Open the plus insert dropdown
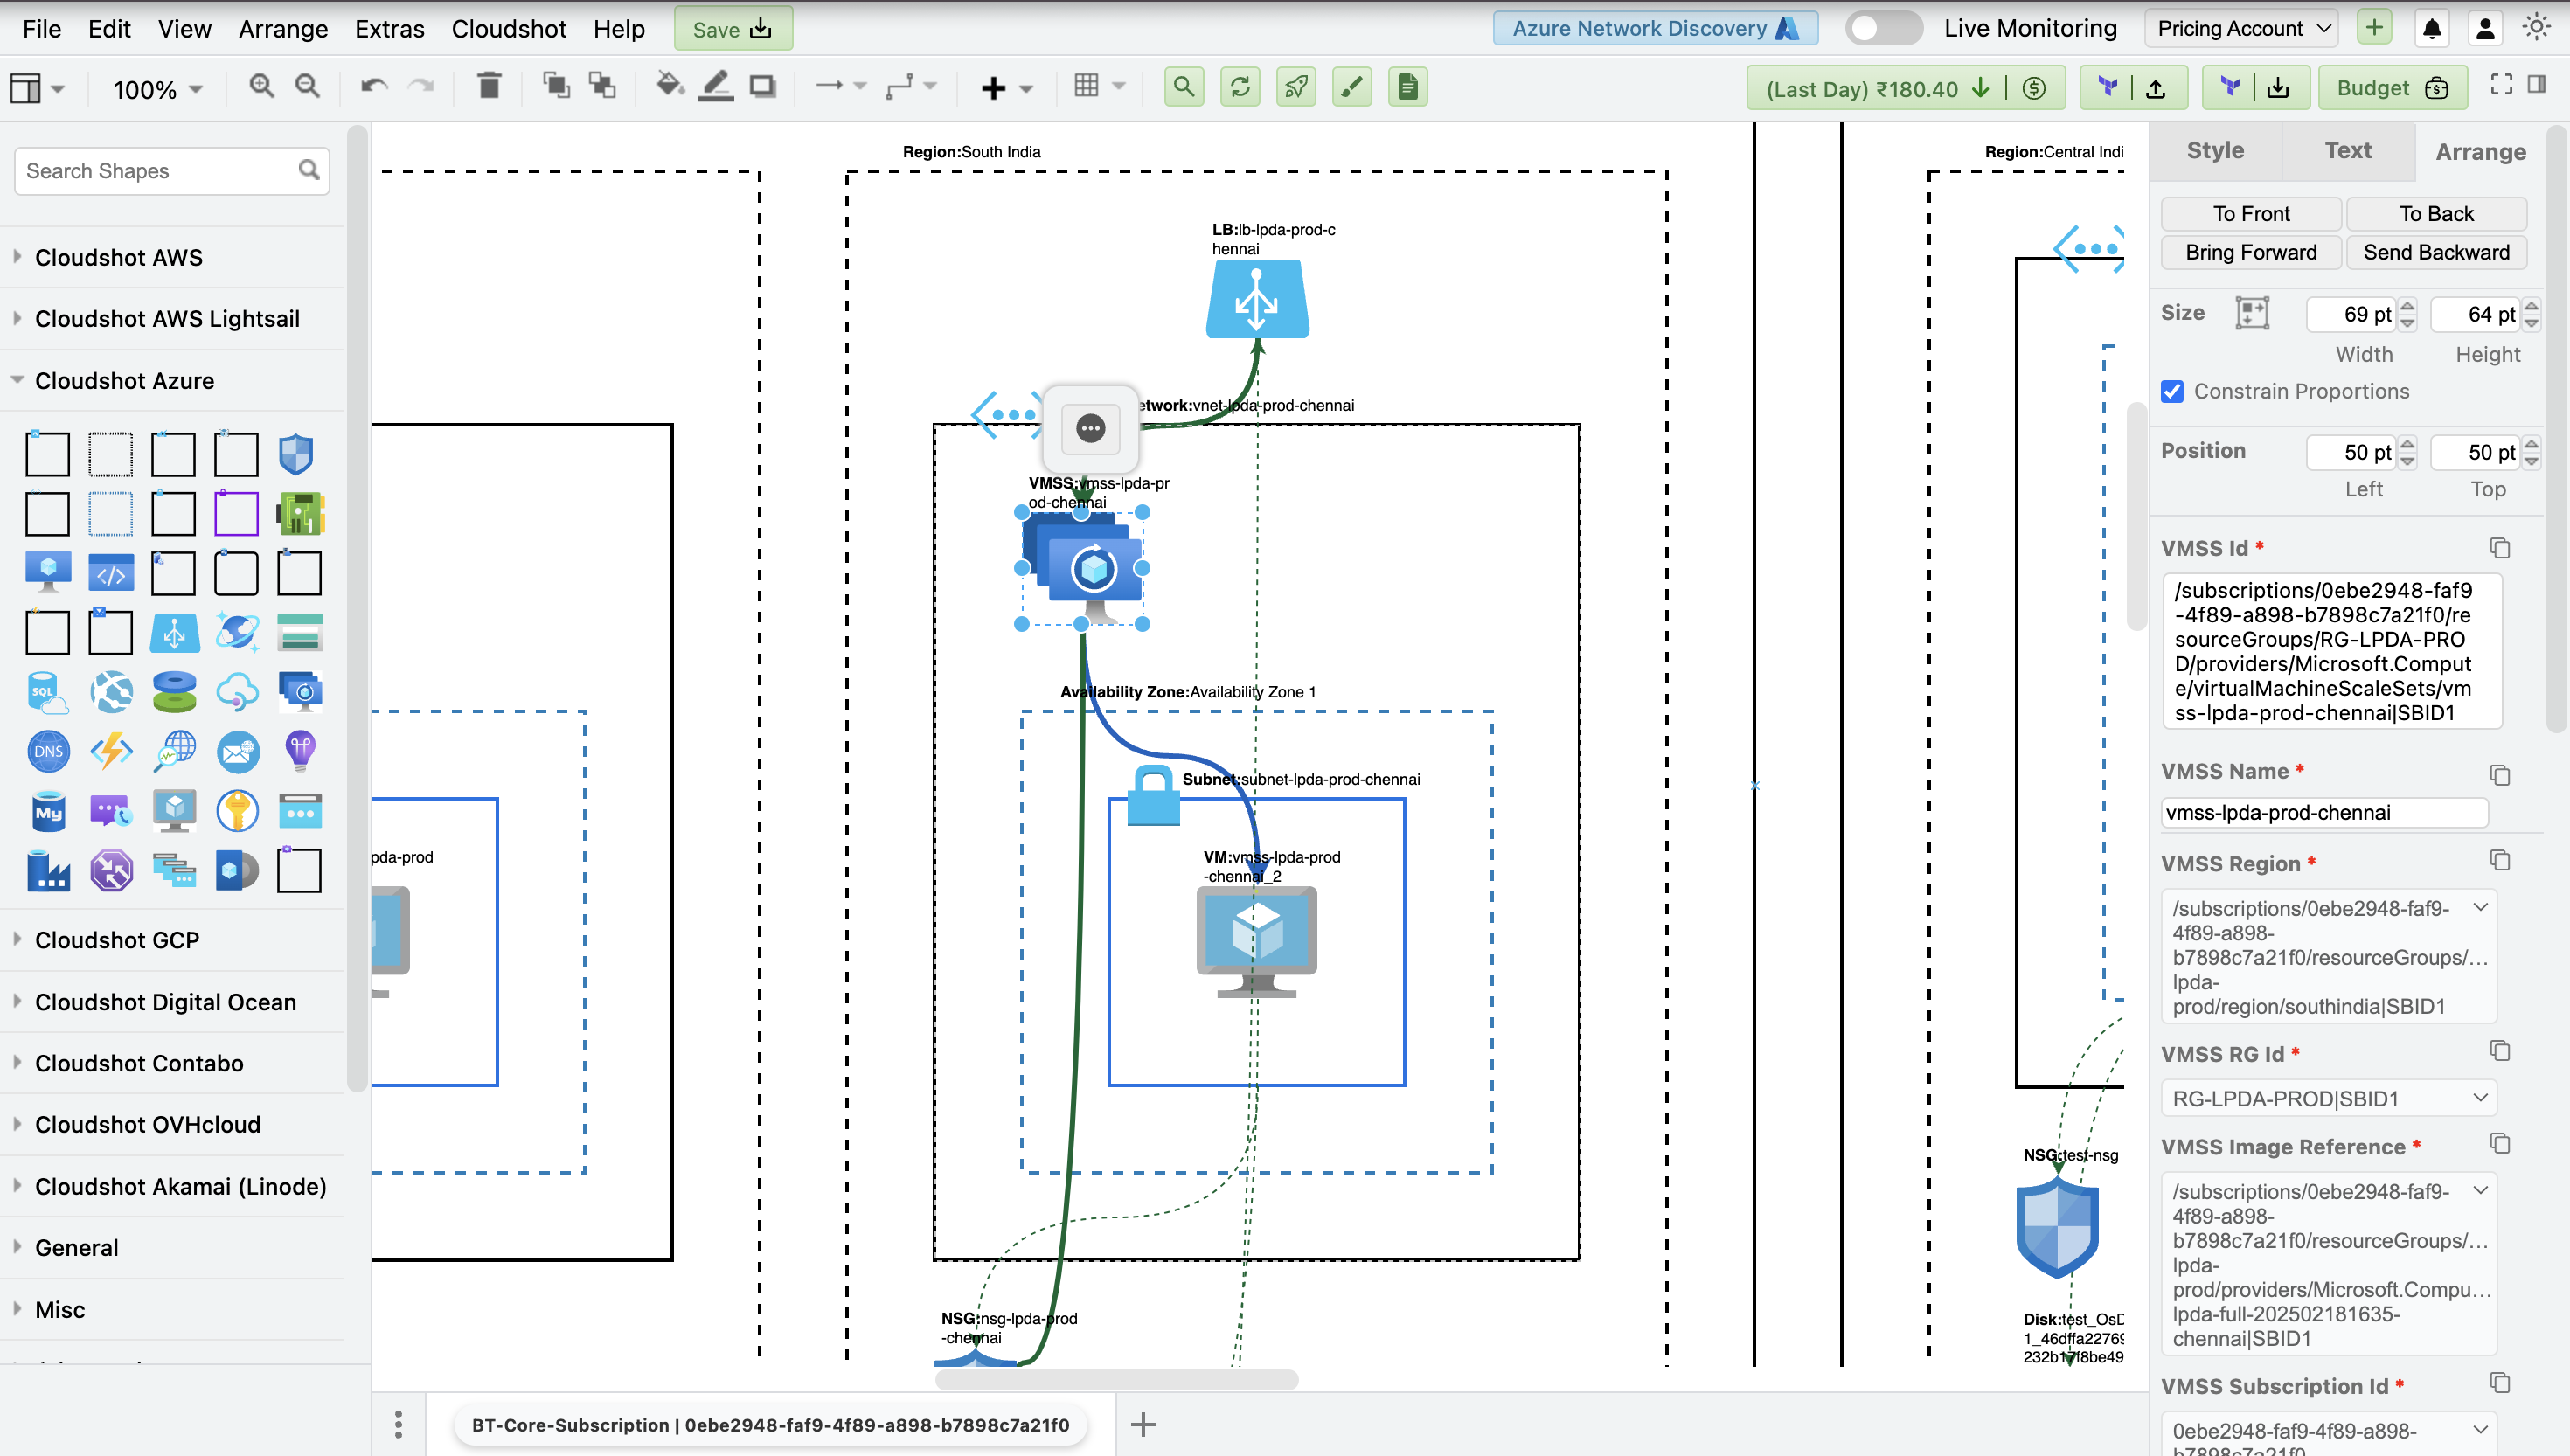Screen dimensions: 2570x1456 (1006, 88)
